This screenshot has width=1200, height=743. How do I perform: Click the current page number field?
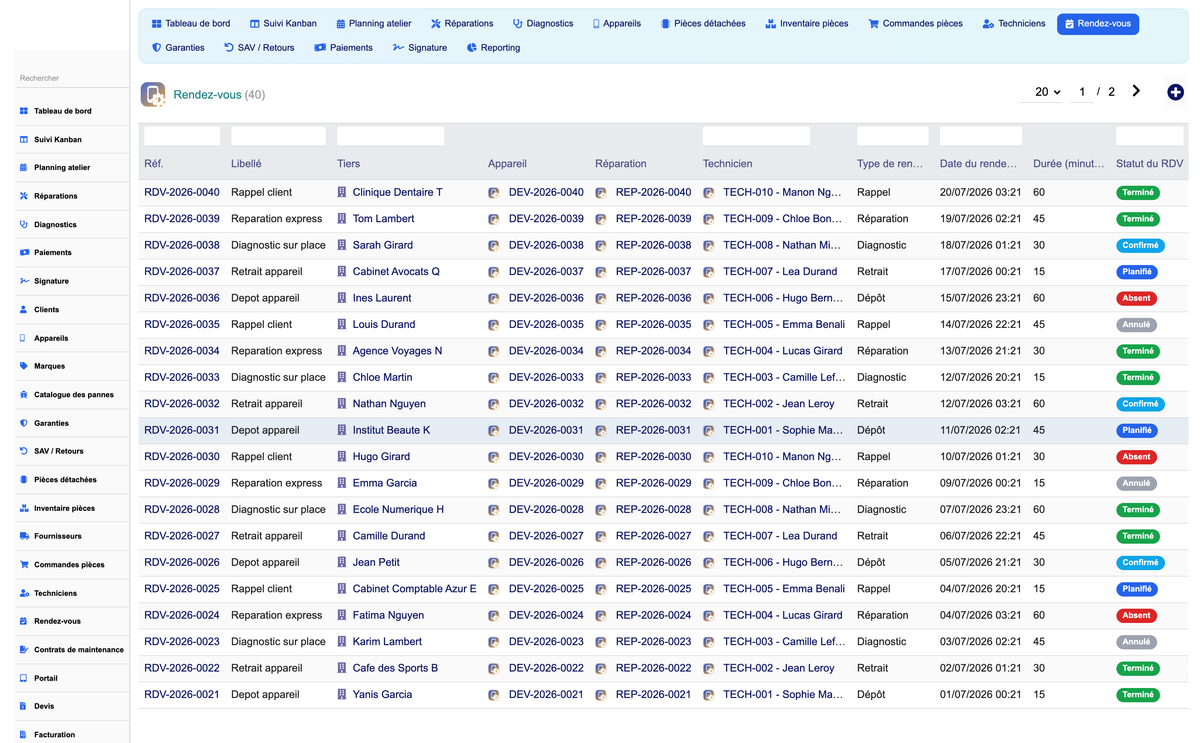pyautogui.click(x=1080, y=92)
